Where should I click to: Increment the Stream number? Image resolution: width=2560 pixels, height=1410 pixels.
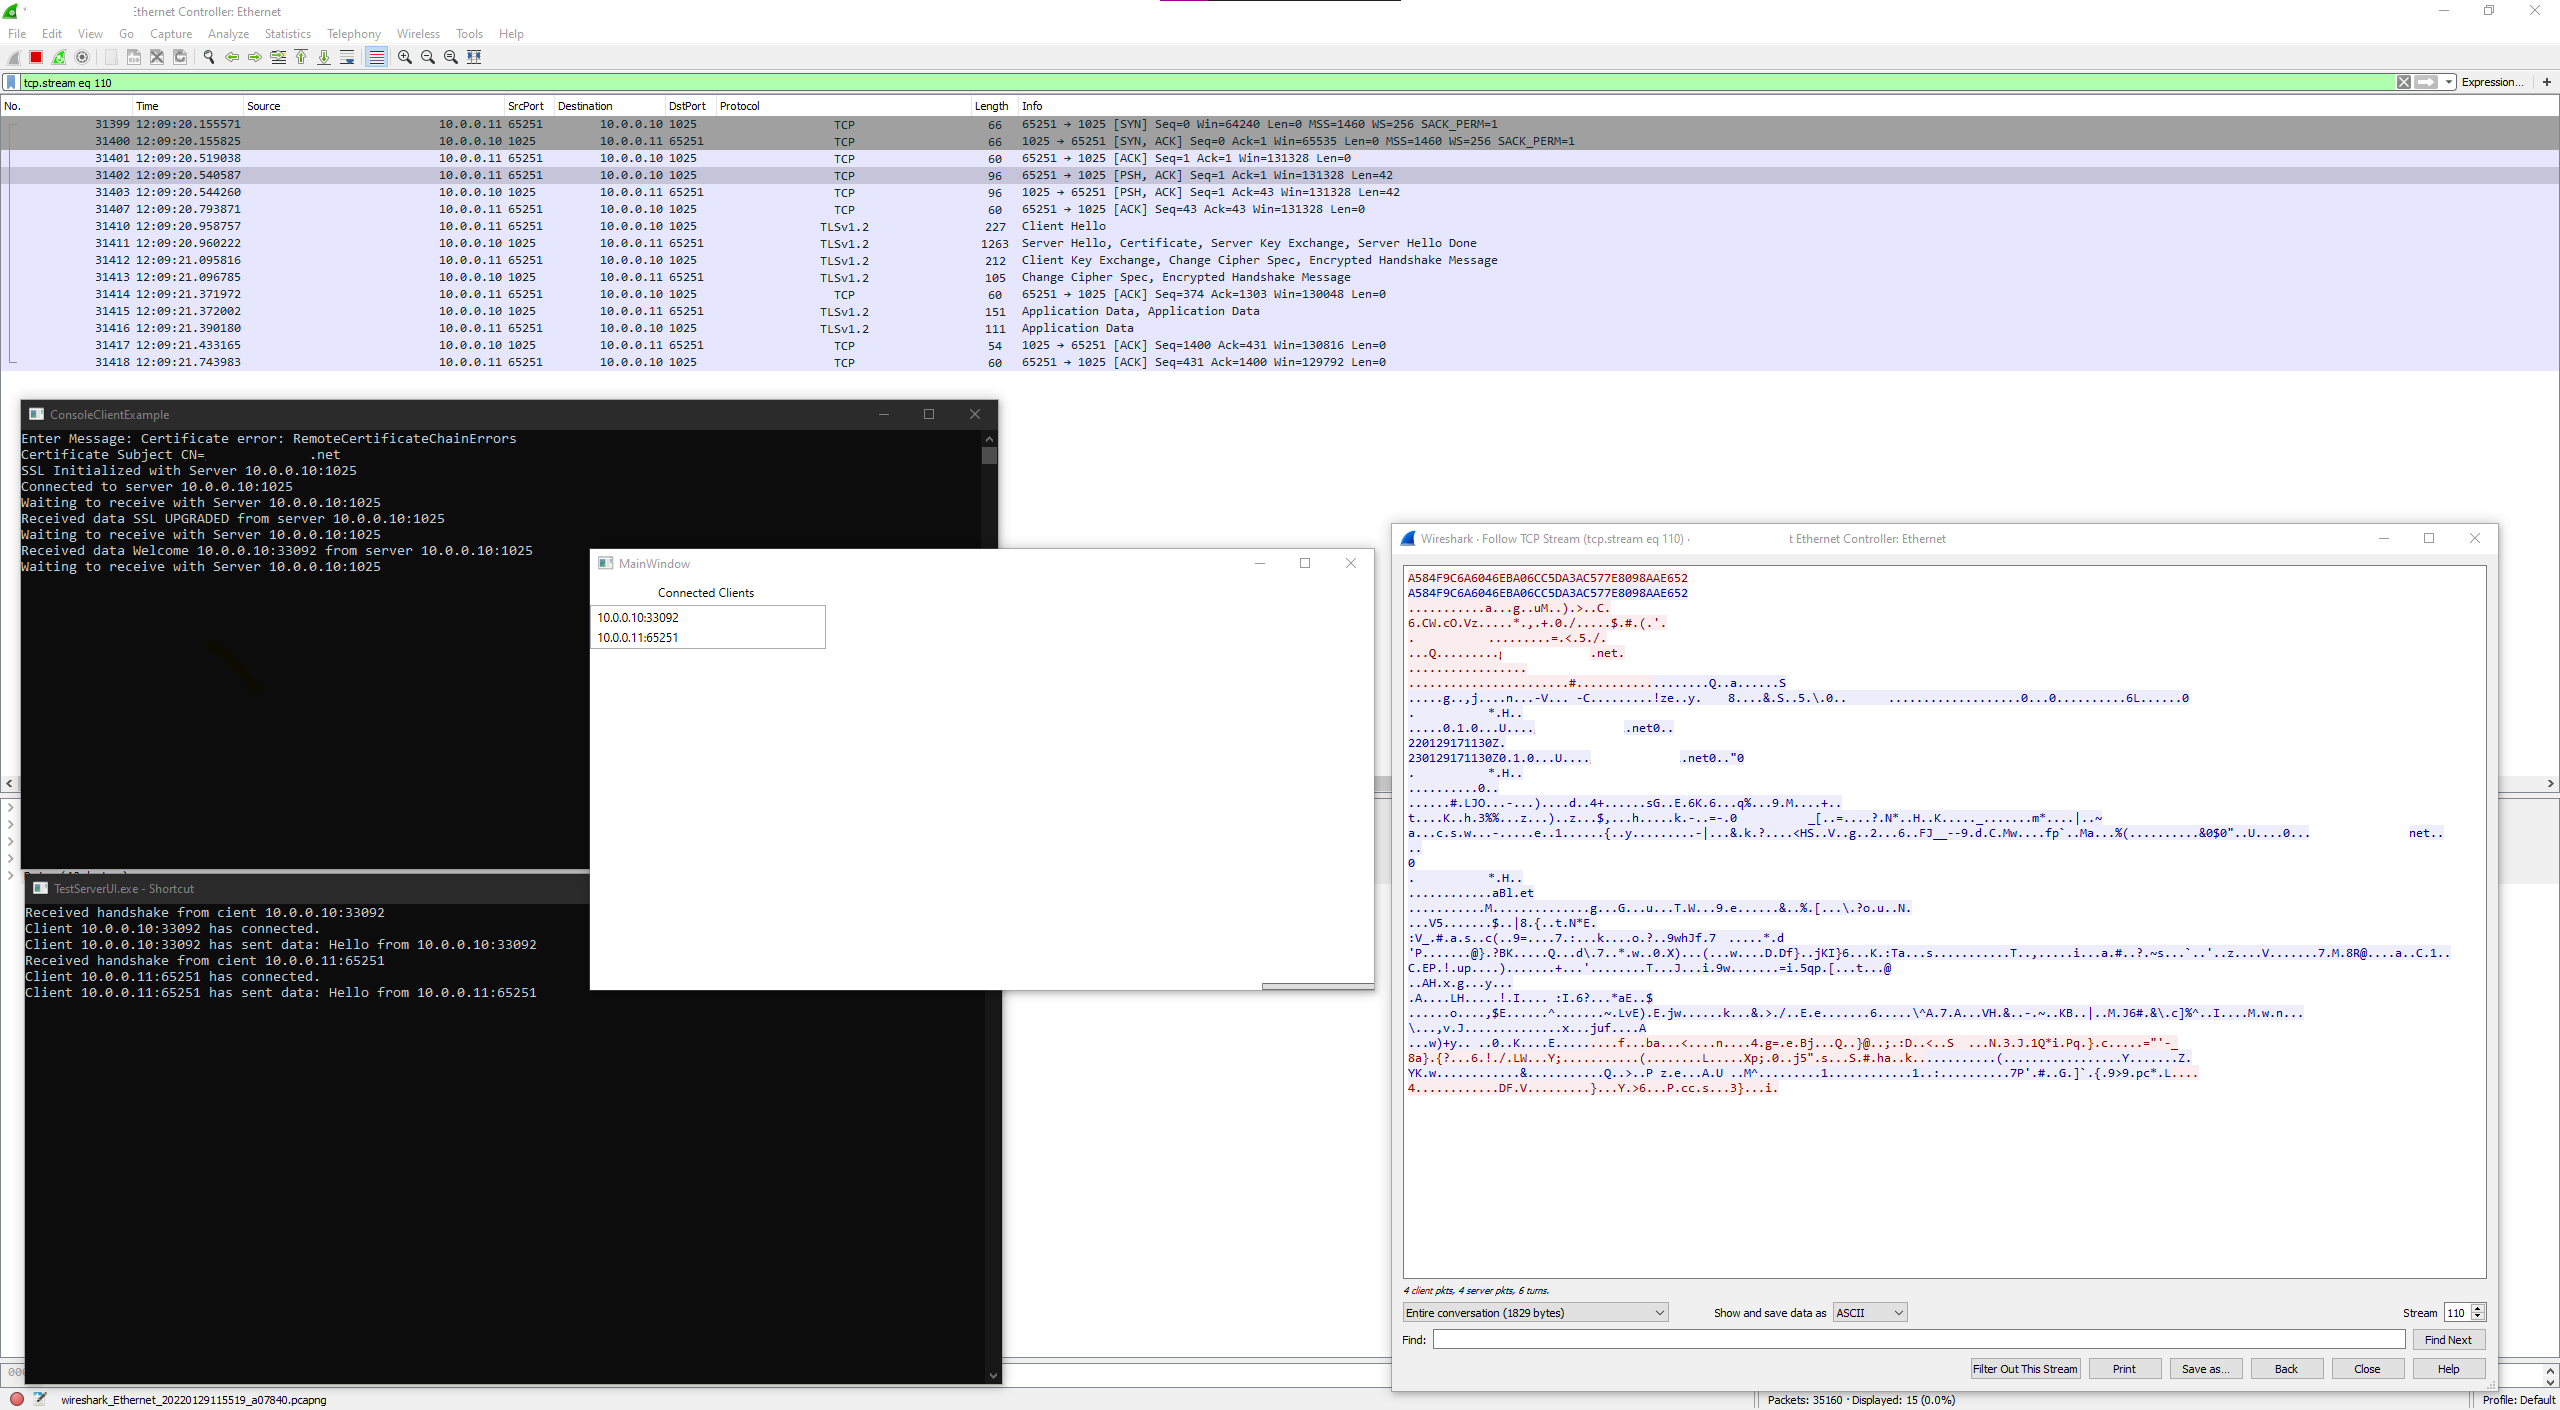coord(2478,1308)
